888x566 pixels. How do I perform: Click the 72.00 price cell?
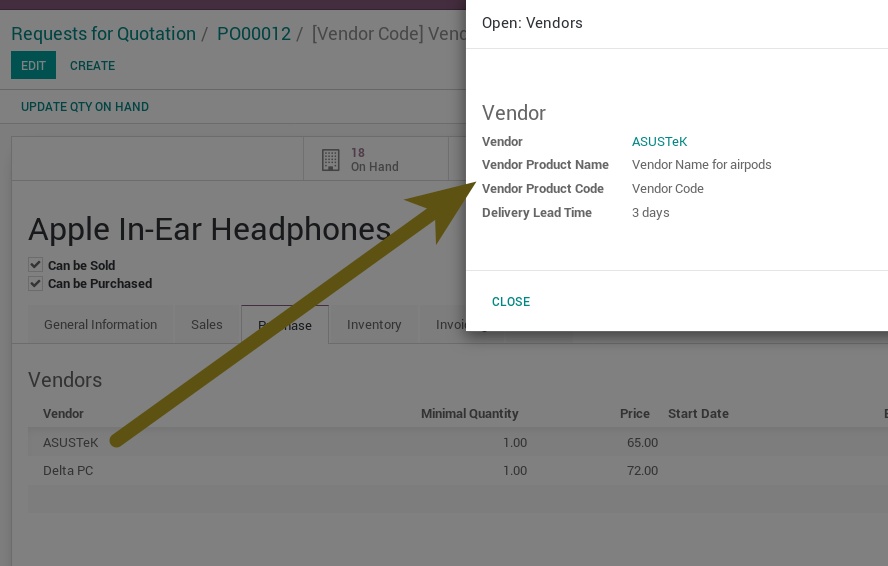pyautogui.click(x=642, y=470)
